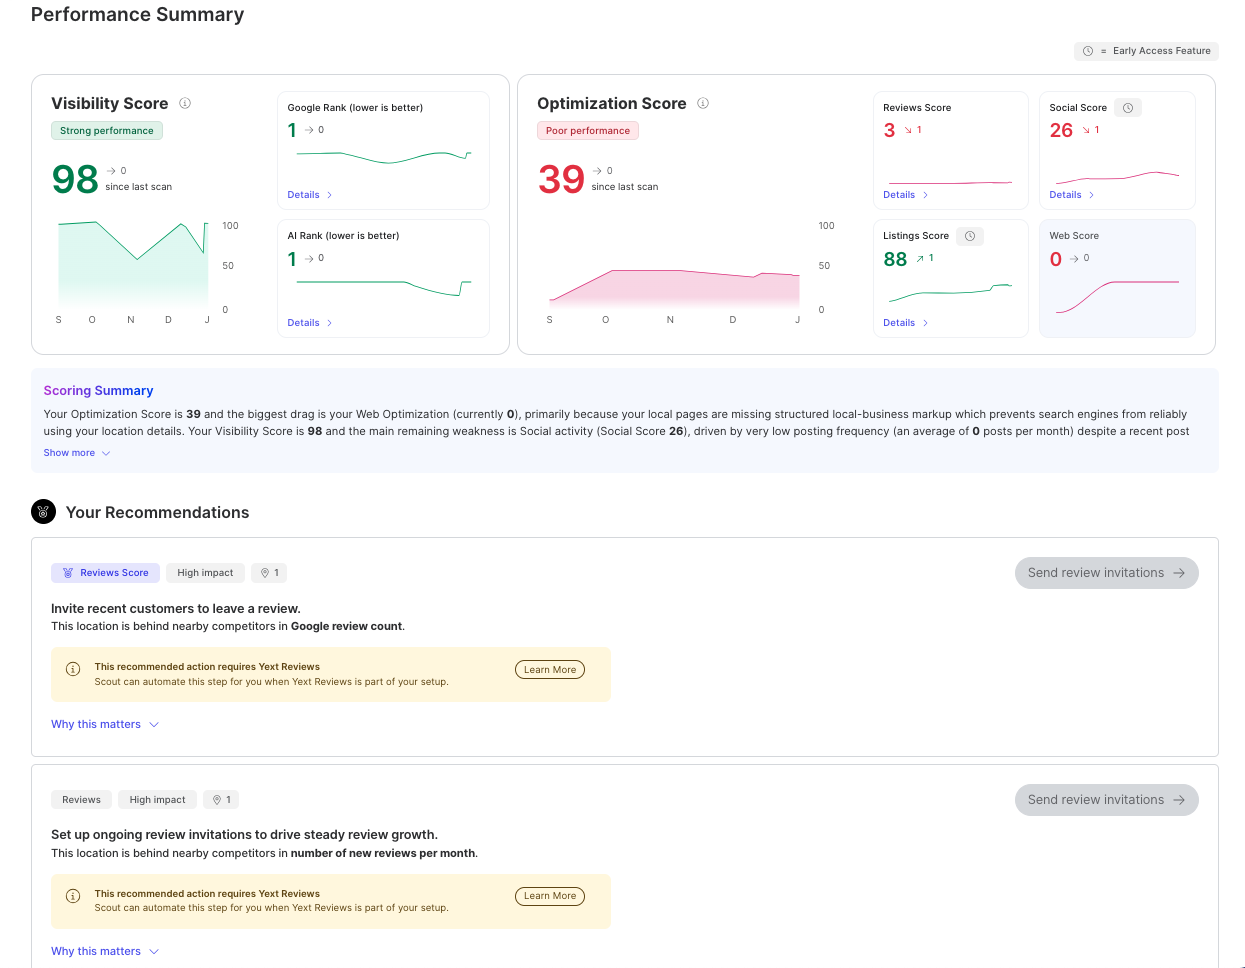Open Details under Reviews Score card
Image resolution: width=1245 pixels, height=968 pixels.
pos(905,195)
